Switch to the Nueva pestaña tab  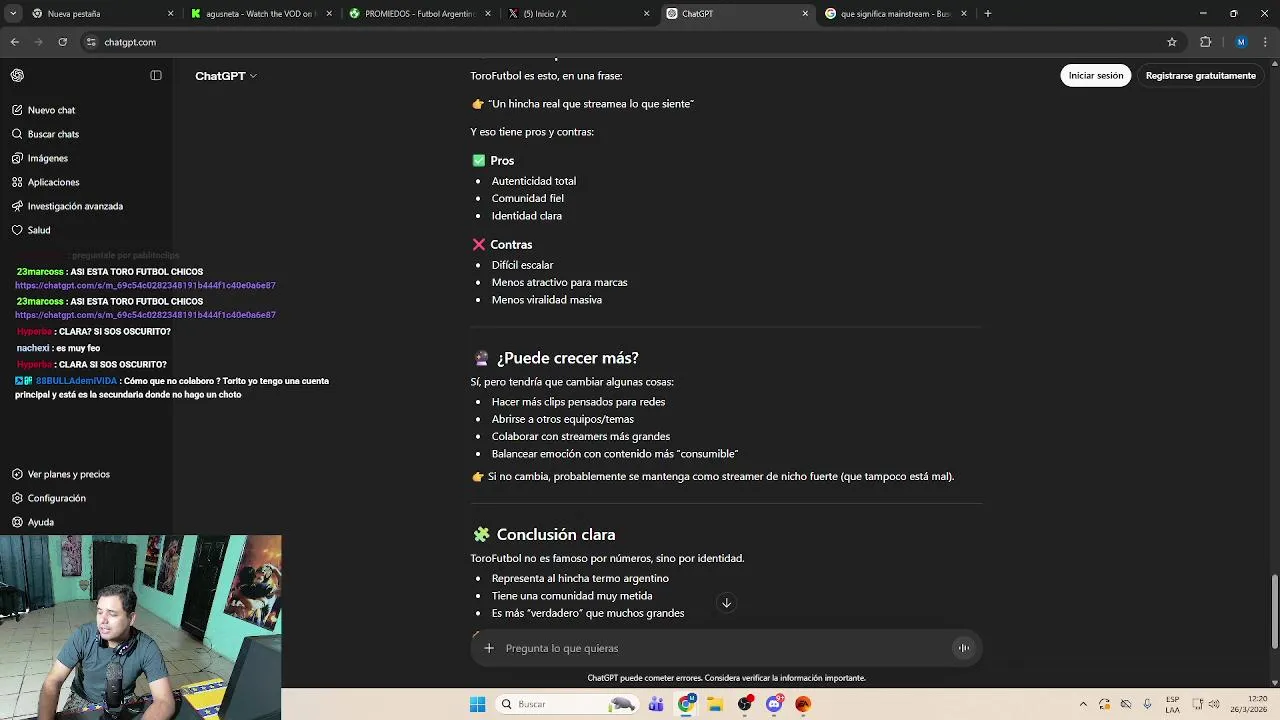click(100, 14)
